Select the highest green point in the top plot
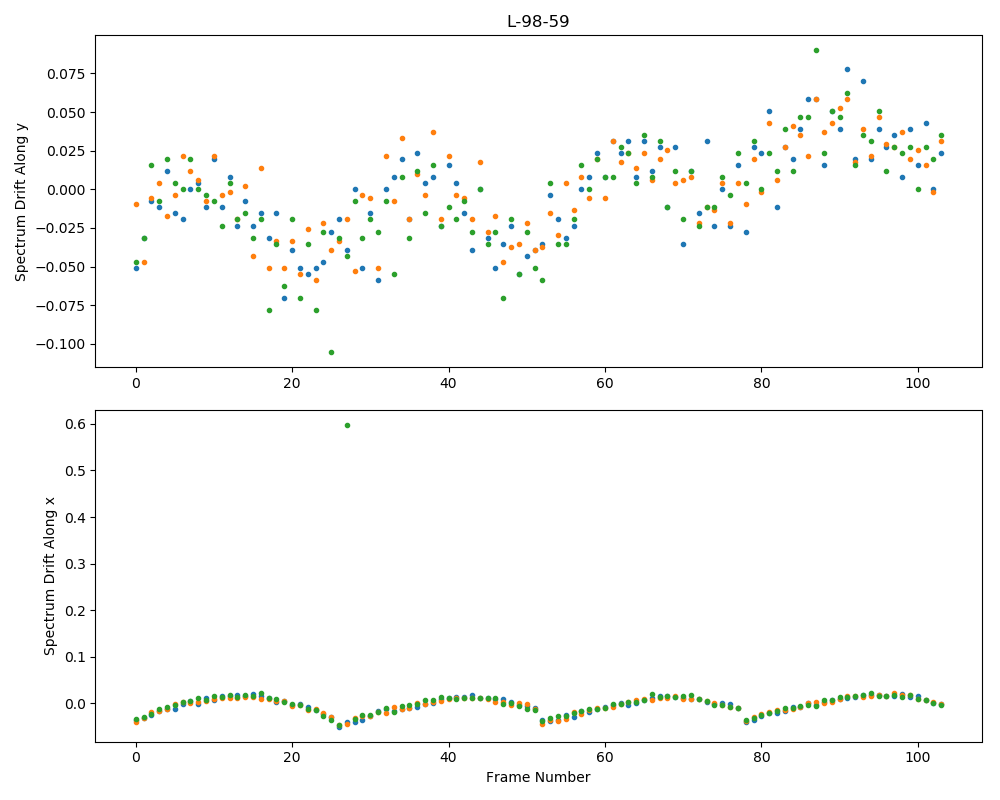The image size is (1000, 800). coord(816,50)
